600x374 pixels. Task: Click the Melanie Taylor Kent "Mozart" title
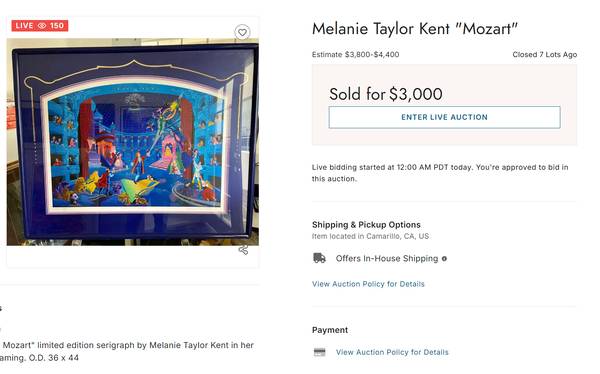[x=415, y=29]
